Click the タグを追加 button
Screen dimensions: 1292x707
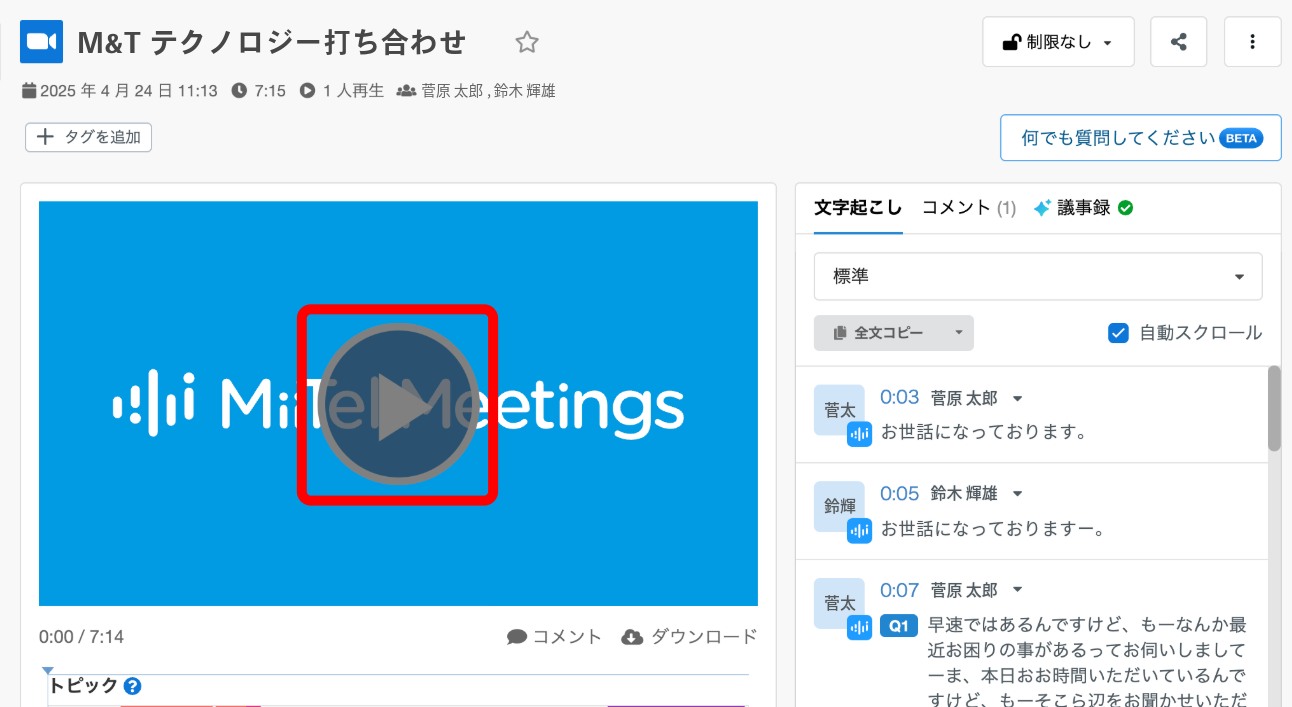[88, 137]
